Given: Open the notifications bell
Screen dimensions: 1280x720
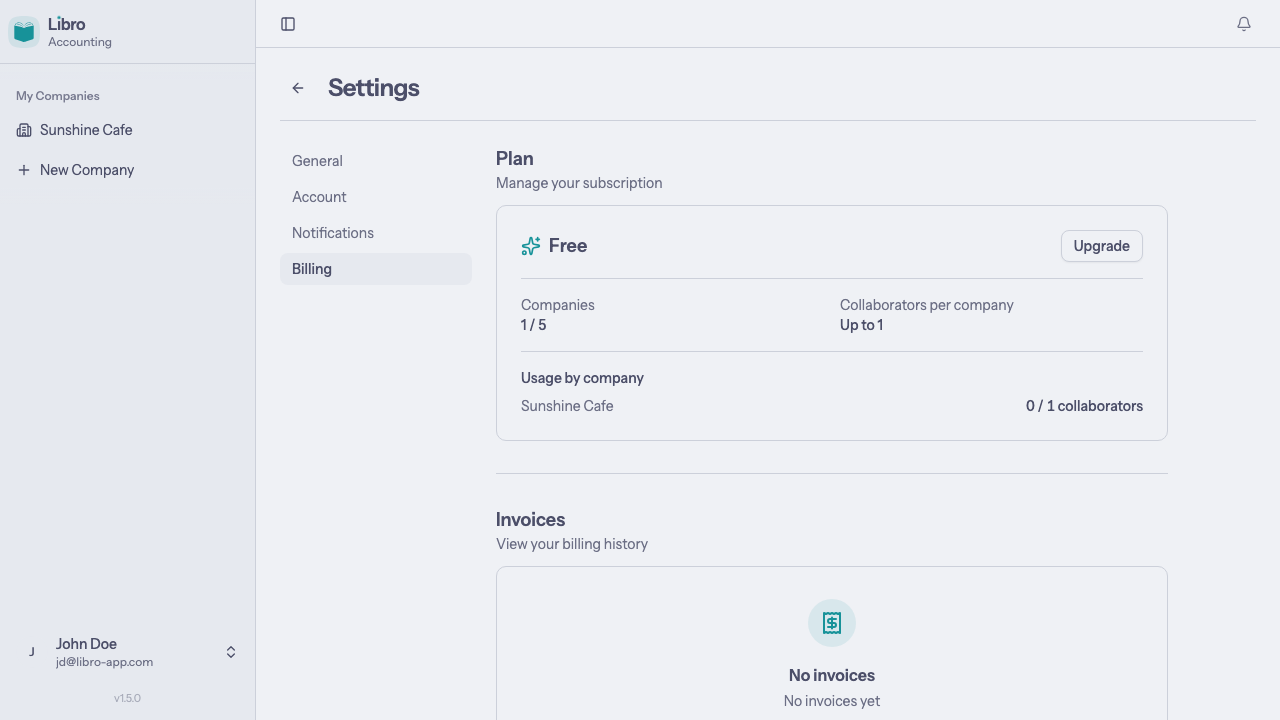Looking at the screenshot, I should pyautogui.click(x=1244, y=24).
